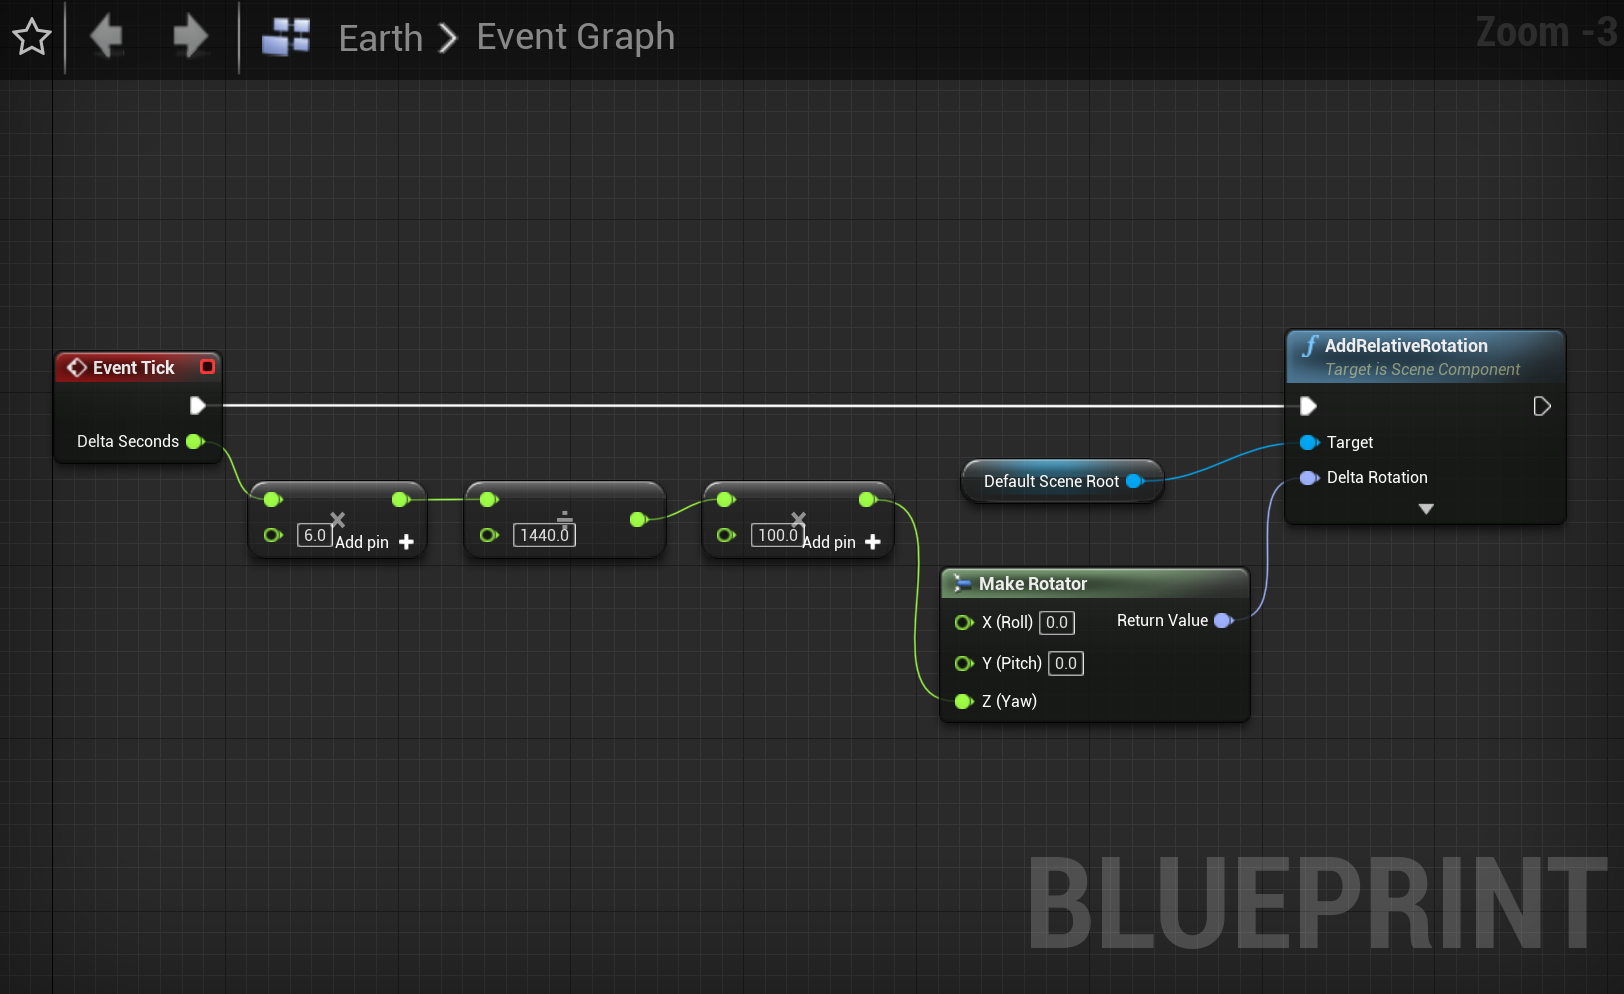Add pin on the 6.0 multiply node
Viewport: 1624px width, 994px height.
coord(374,542)
